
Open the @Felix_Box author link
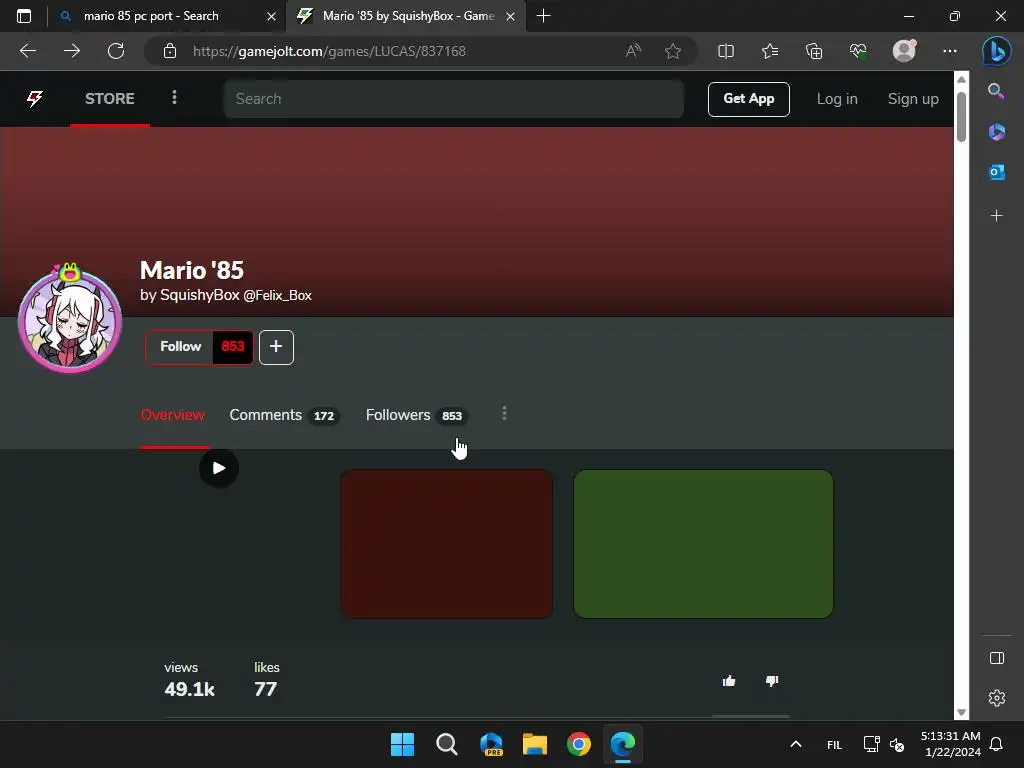point(278,295)
